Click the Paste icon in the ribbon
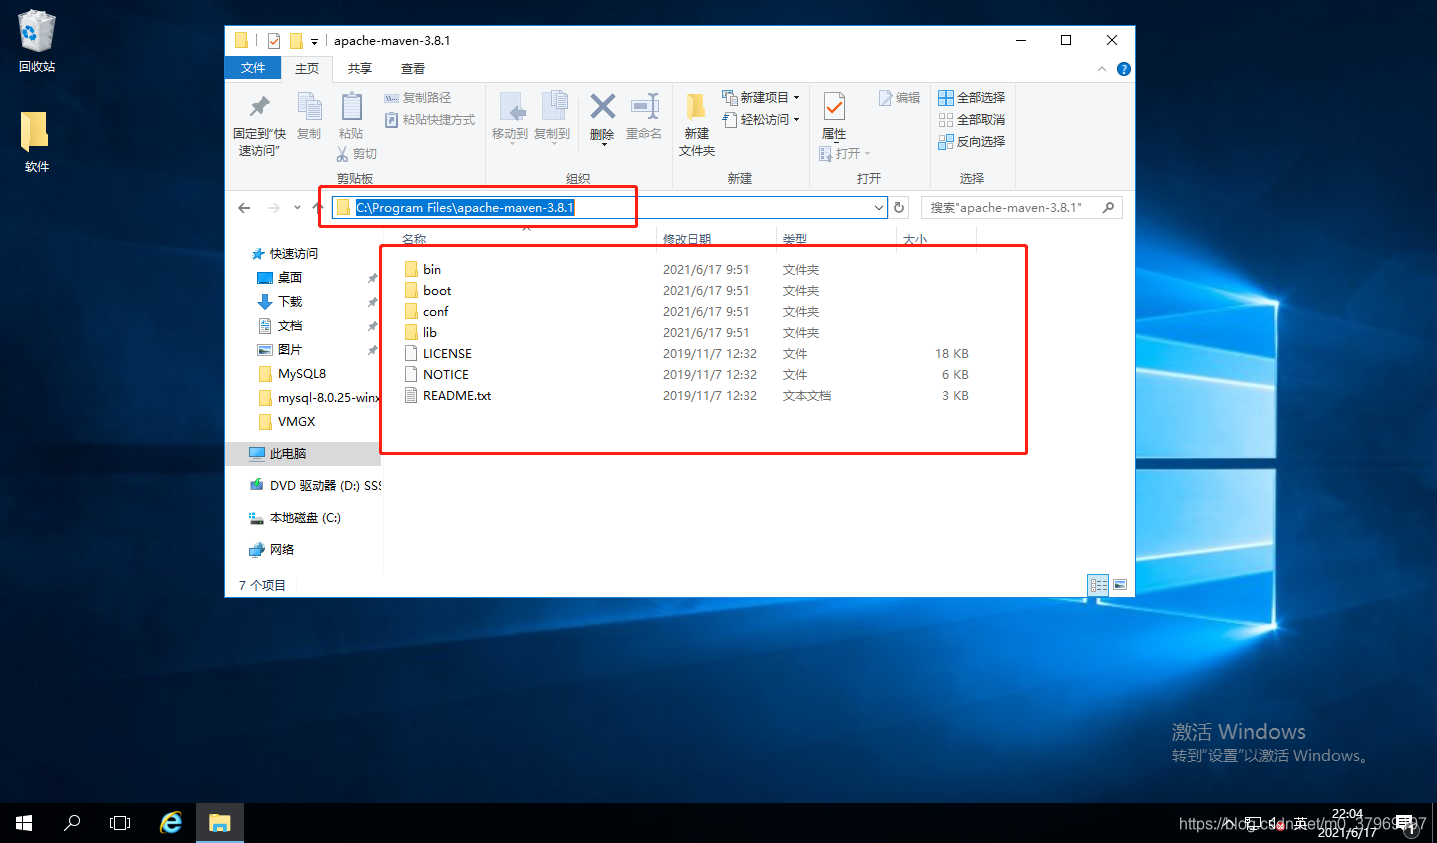The width and height of the screenshot is (1437, 843). coord(351,106)
